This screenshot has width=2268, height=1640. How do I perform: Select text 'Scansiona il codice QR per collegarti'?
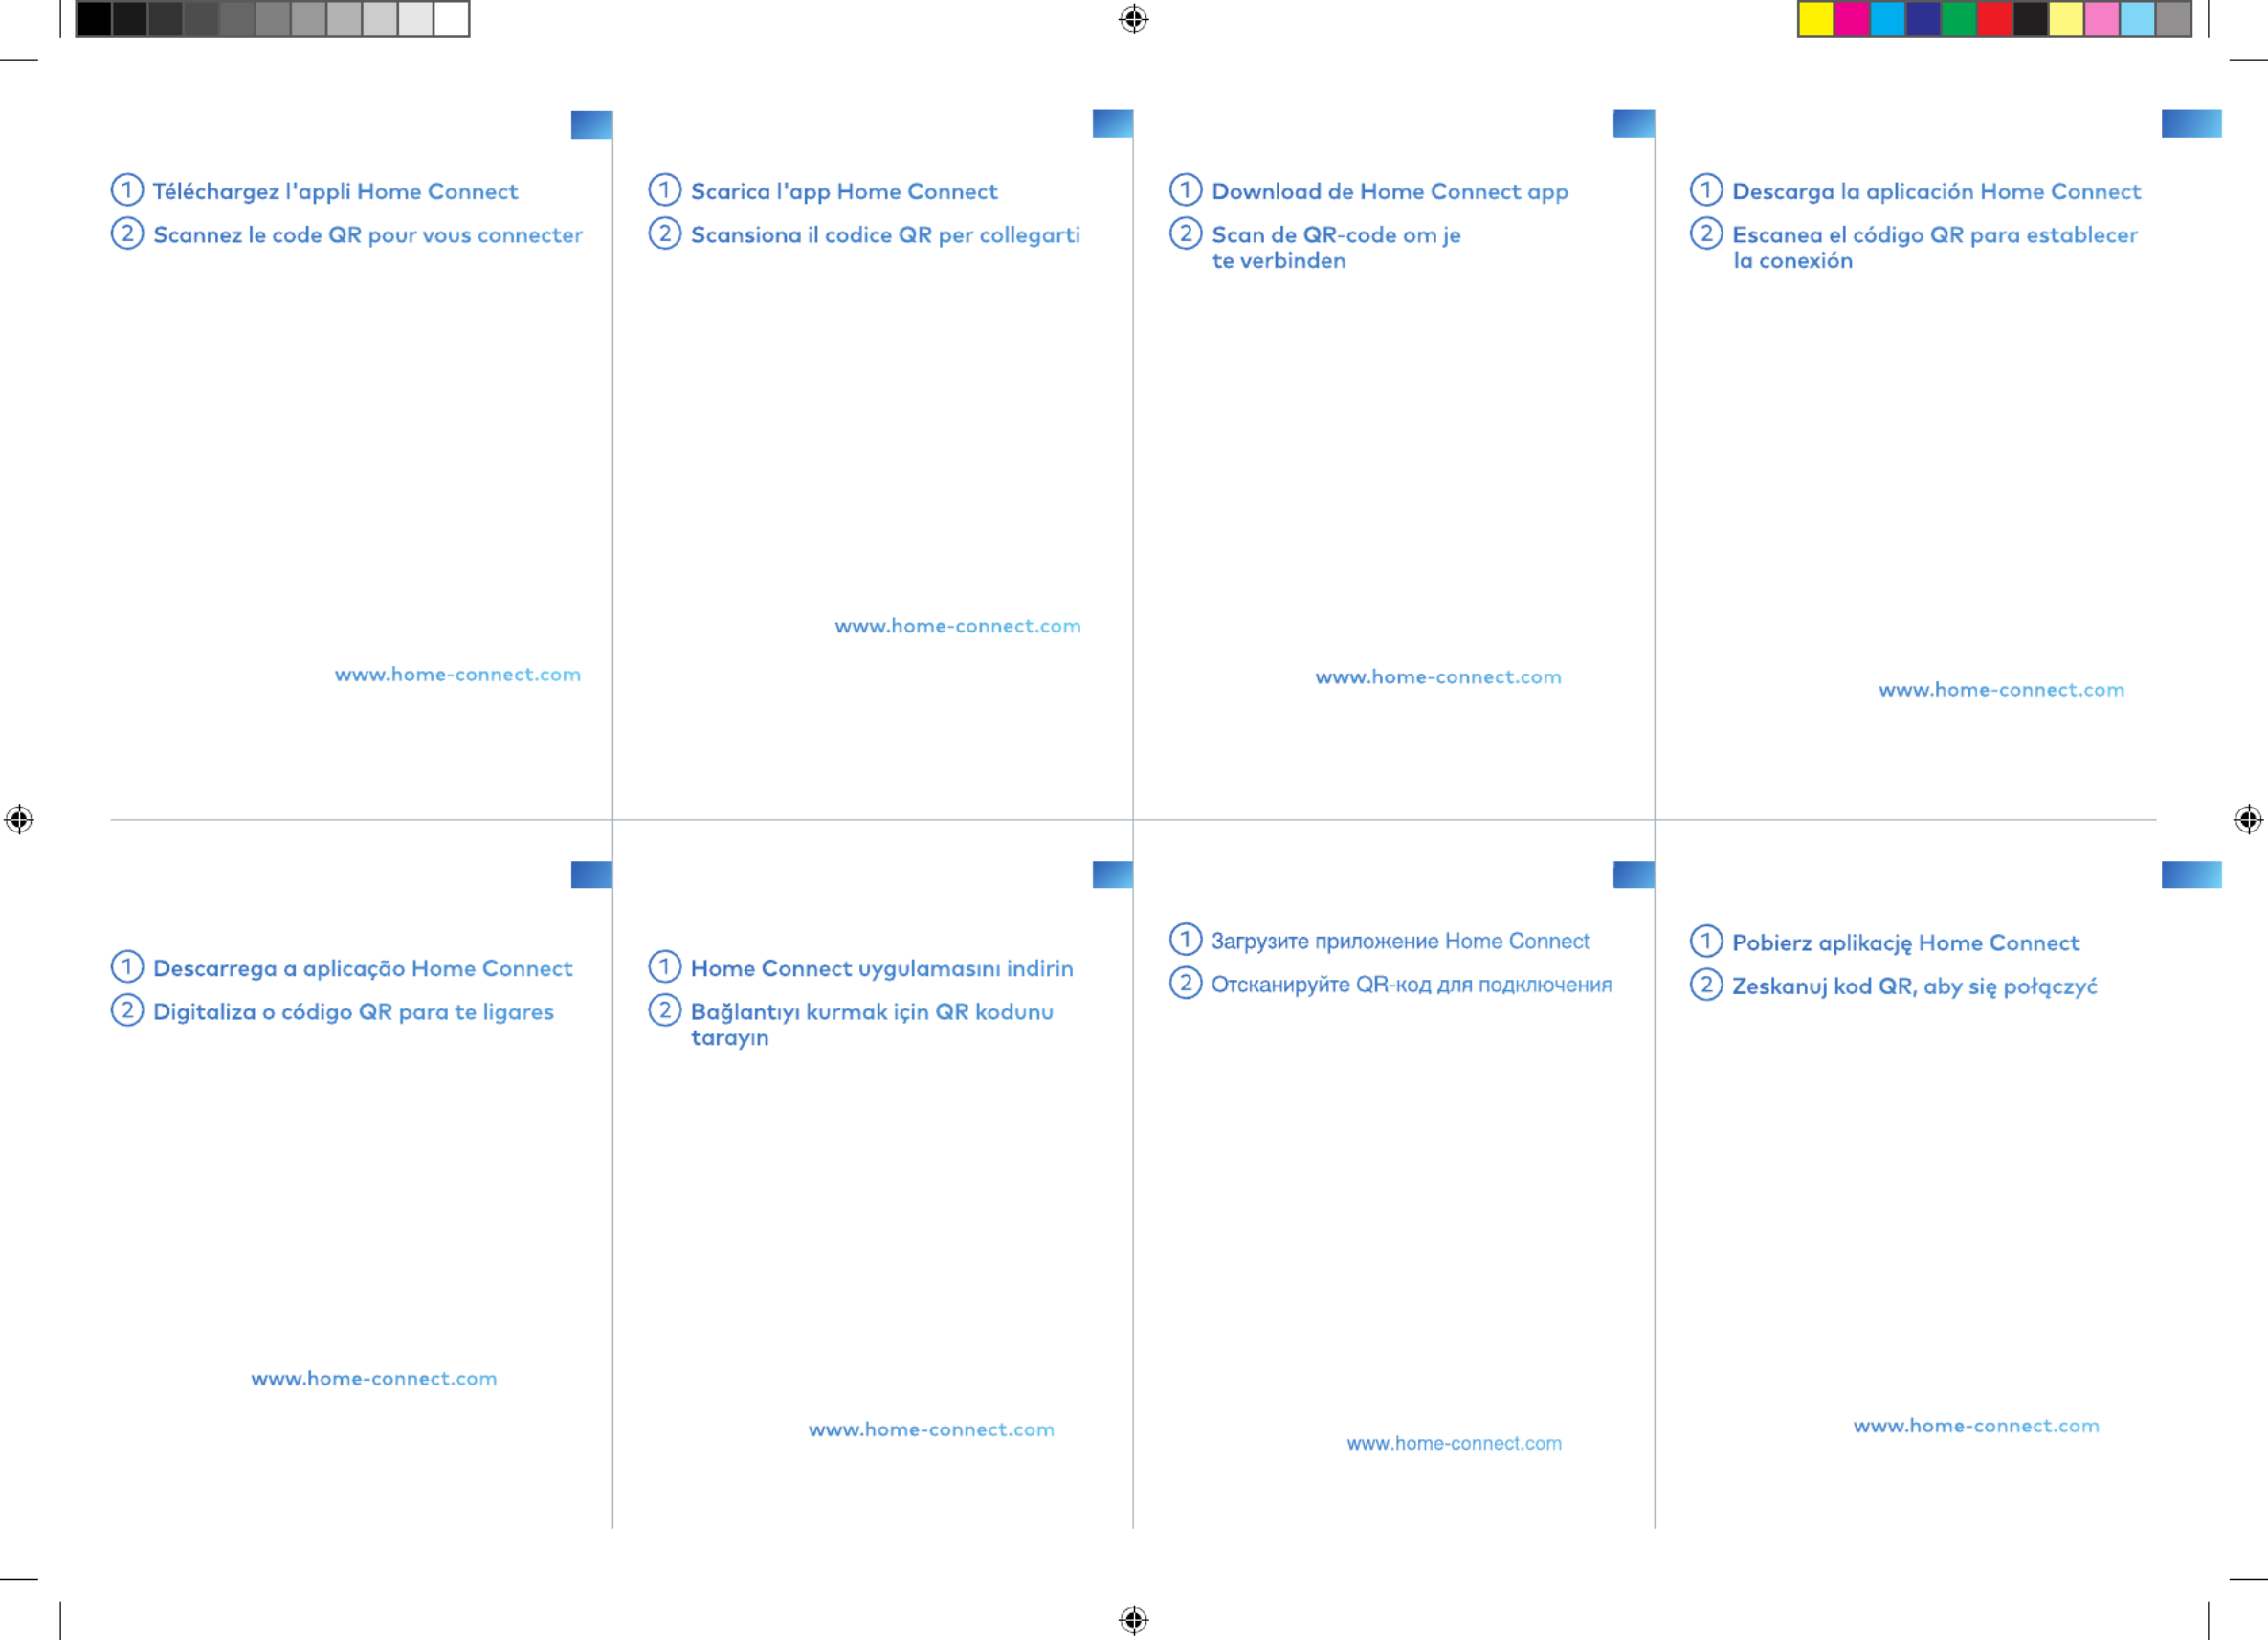[885, 235]
